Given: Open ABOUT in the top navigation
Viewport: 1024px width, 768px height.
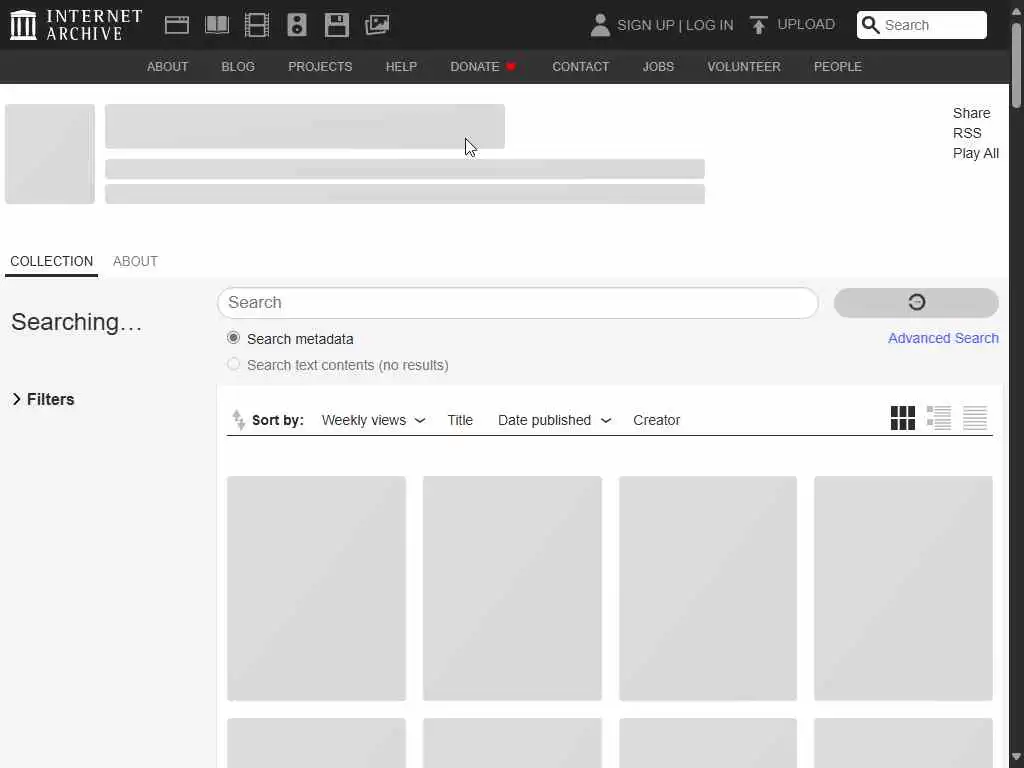Looking at the screenshot, I should click(167, 67).
